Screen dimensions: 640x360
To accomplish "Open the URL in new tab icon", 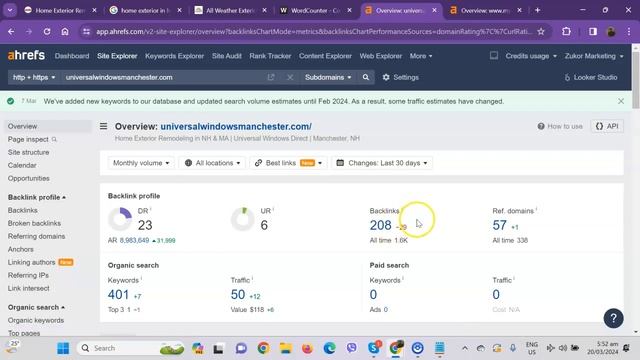I will pos(271,77).
